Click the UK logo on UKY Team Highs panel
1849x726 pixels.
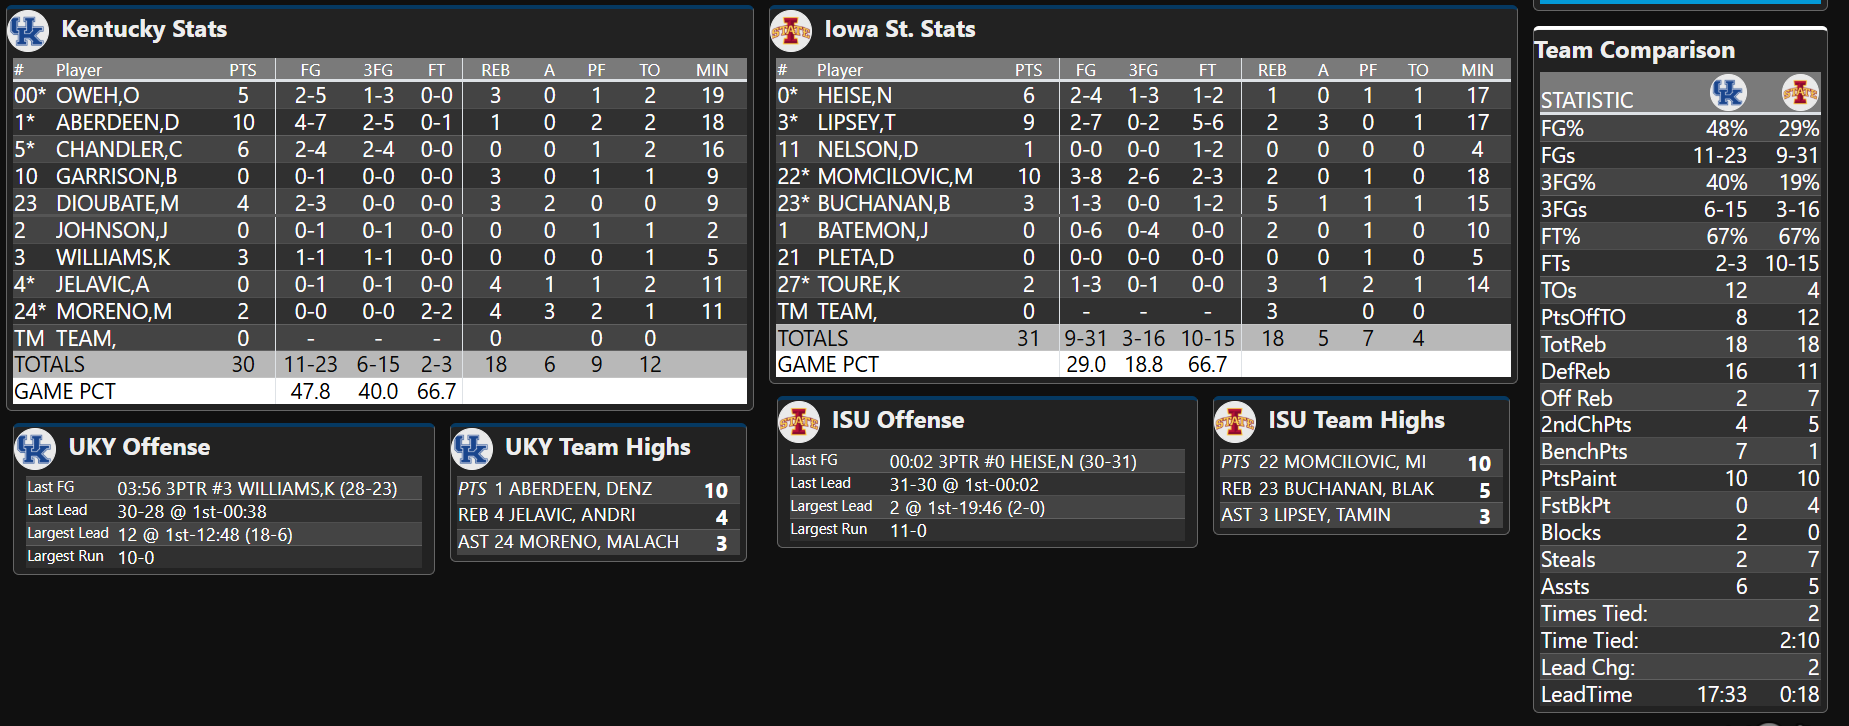tap(472, 447)
